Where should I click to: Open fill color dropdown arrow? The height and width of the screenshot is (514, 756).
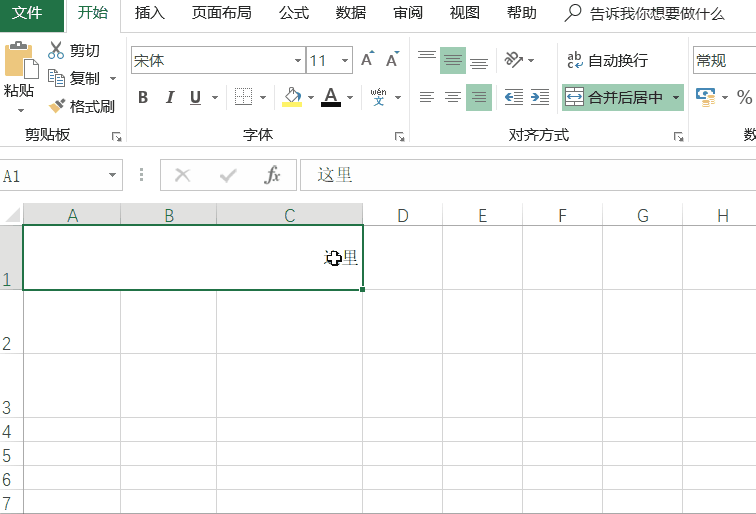311,97
